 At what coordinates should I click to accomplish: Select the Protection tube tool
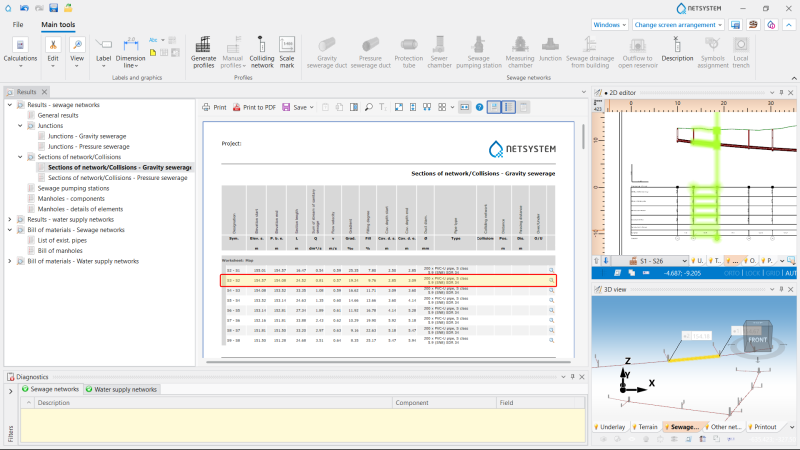[409, 52]
